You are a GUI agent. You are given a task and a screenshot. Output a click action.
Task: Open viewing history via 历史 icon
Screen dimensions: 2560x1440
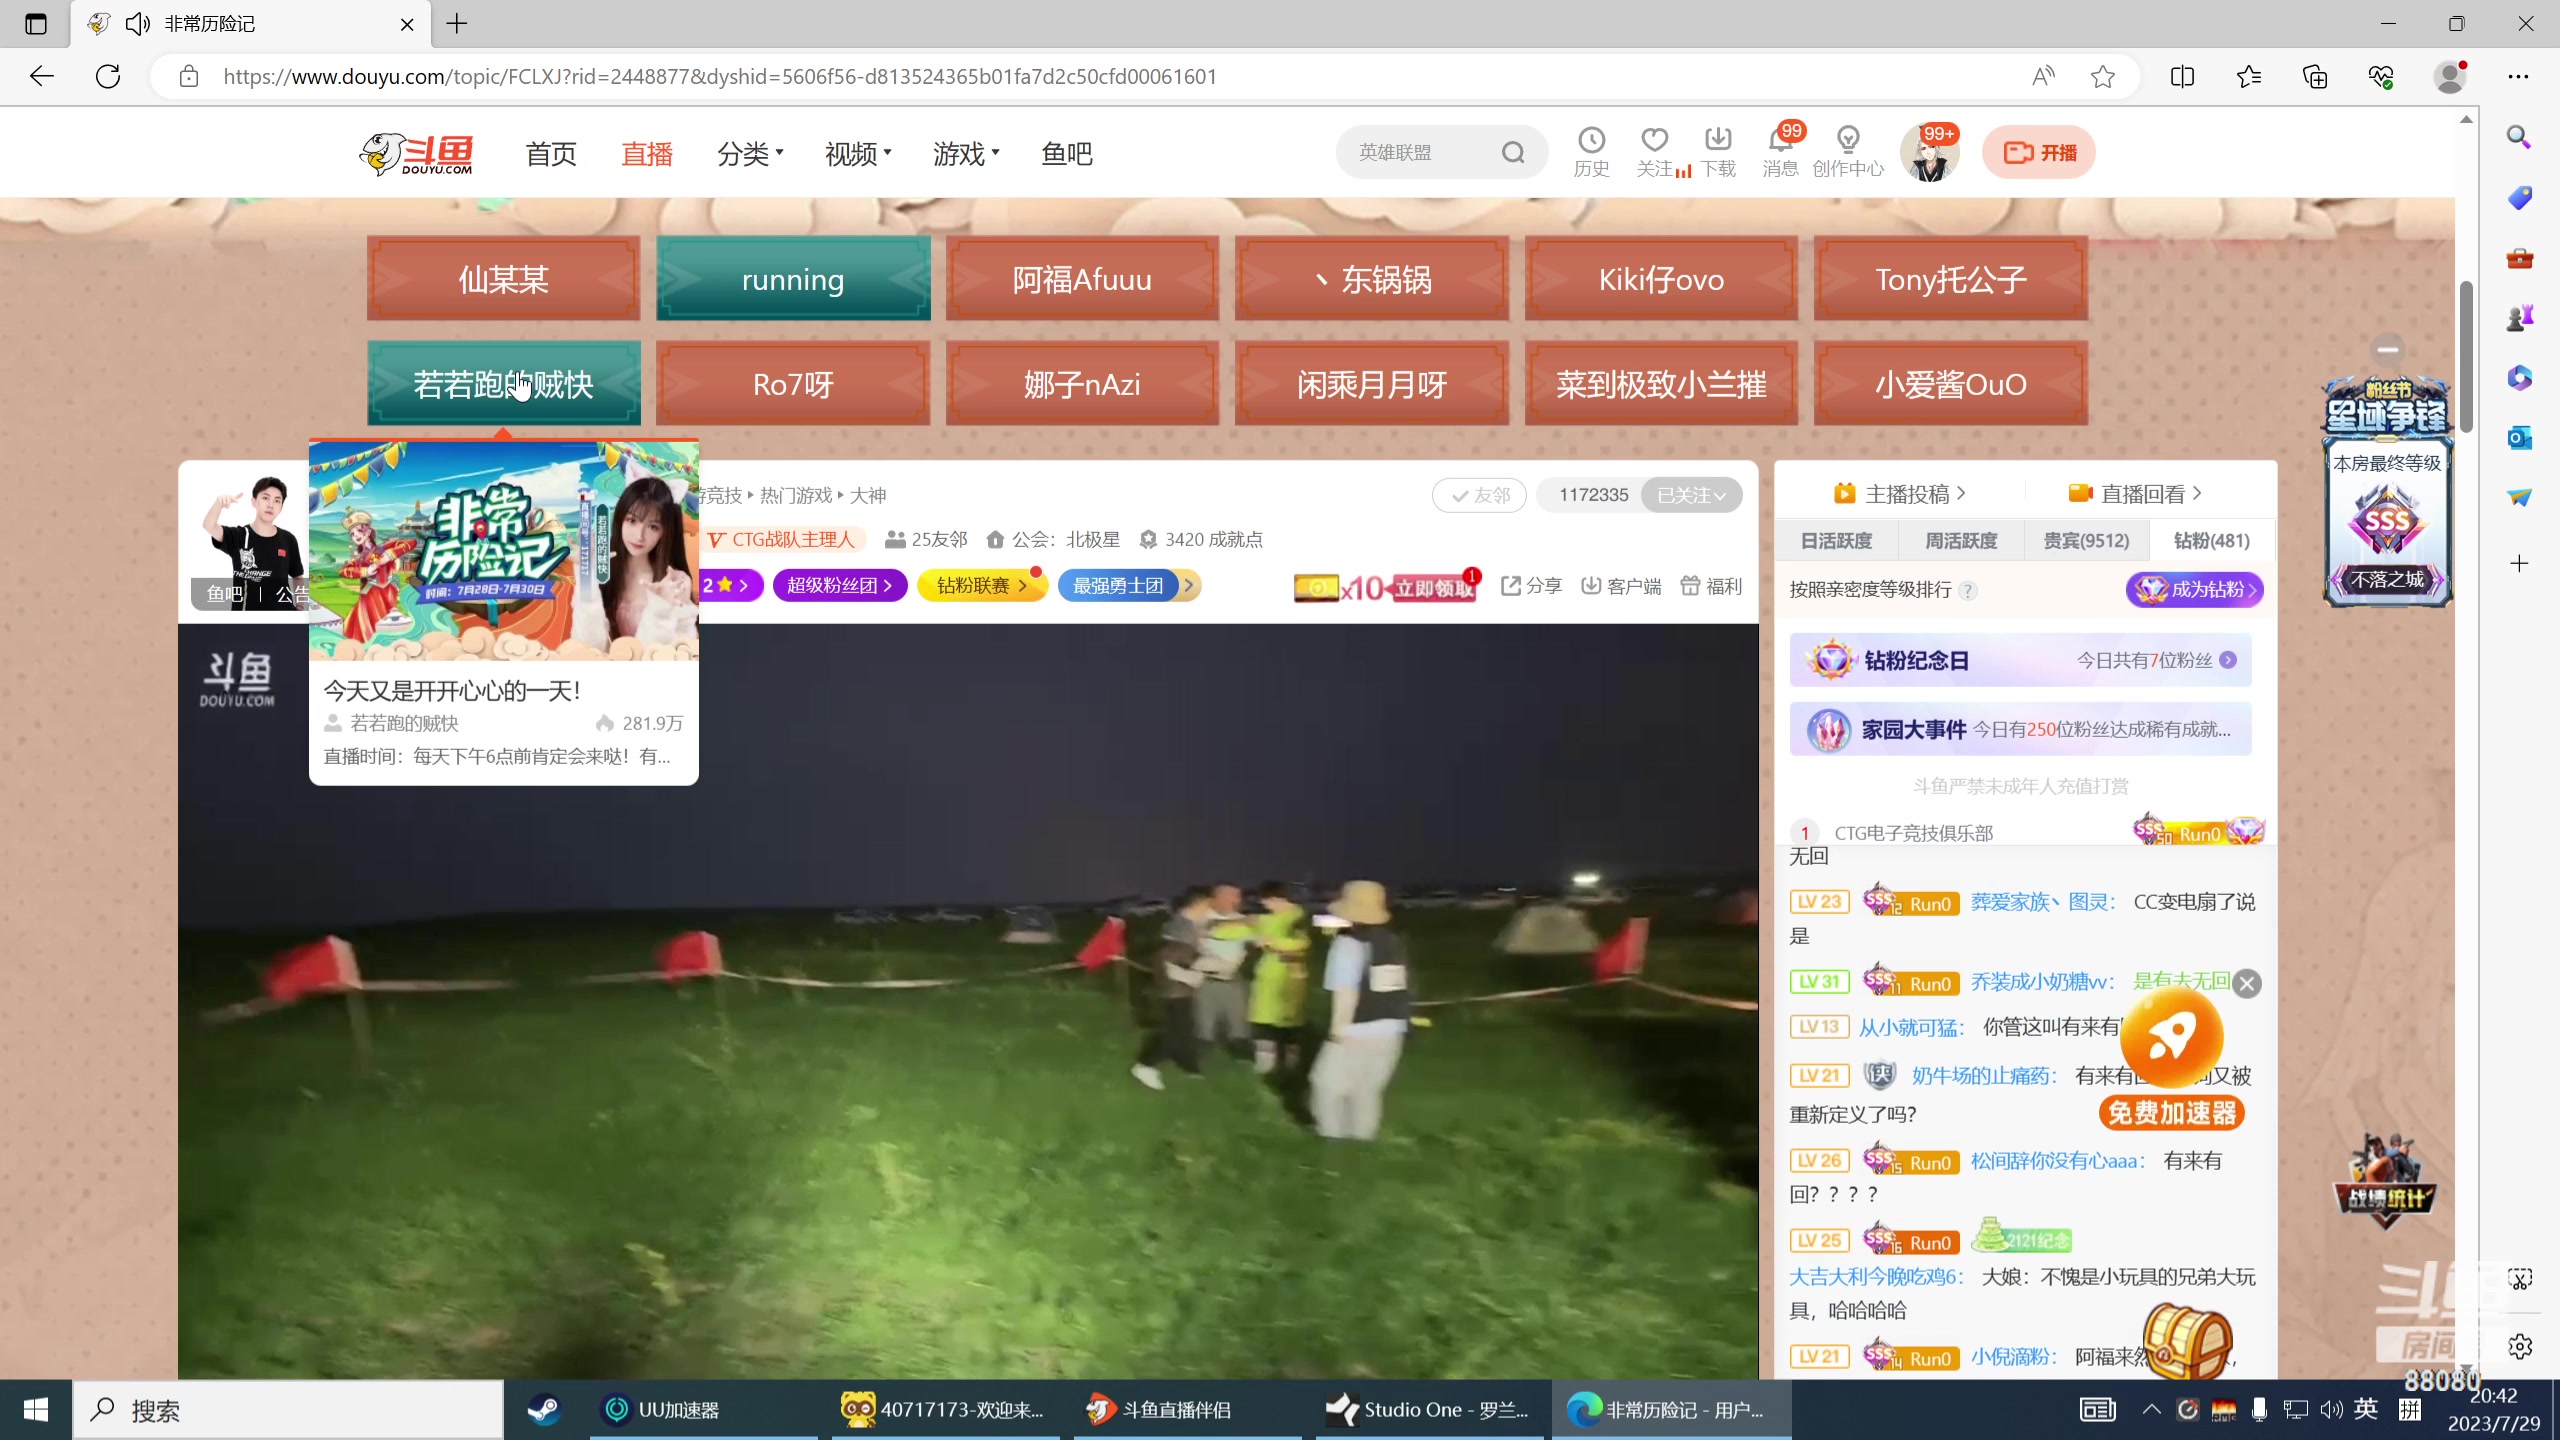click(x=1590, y=152)
